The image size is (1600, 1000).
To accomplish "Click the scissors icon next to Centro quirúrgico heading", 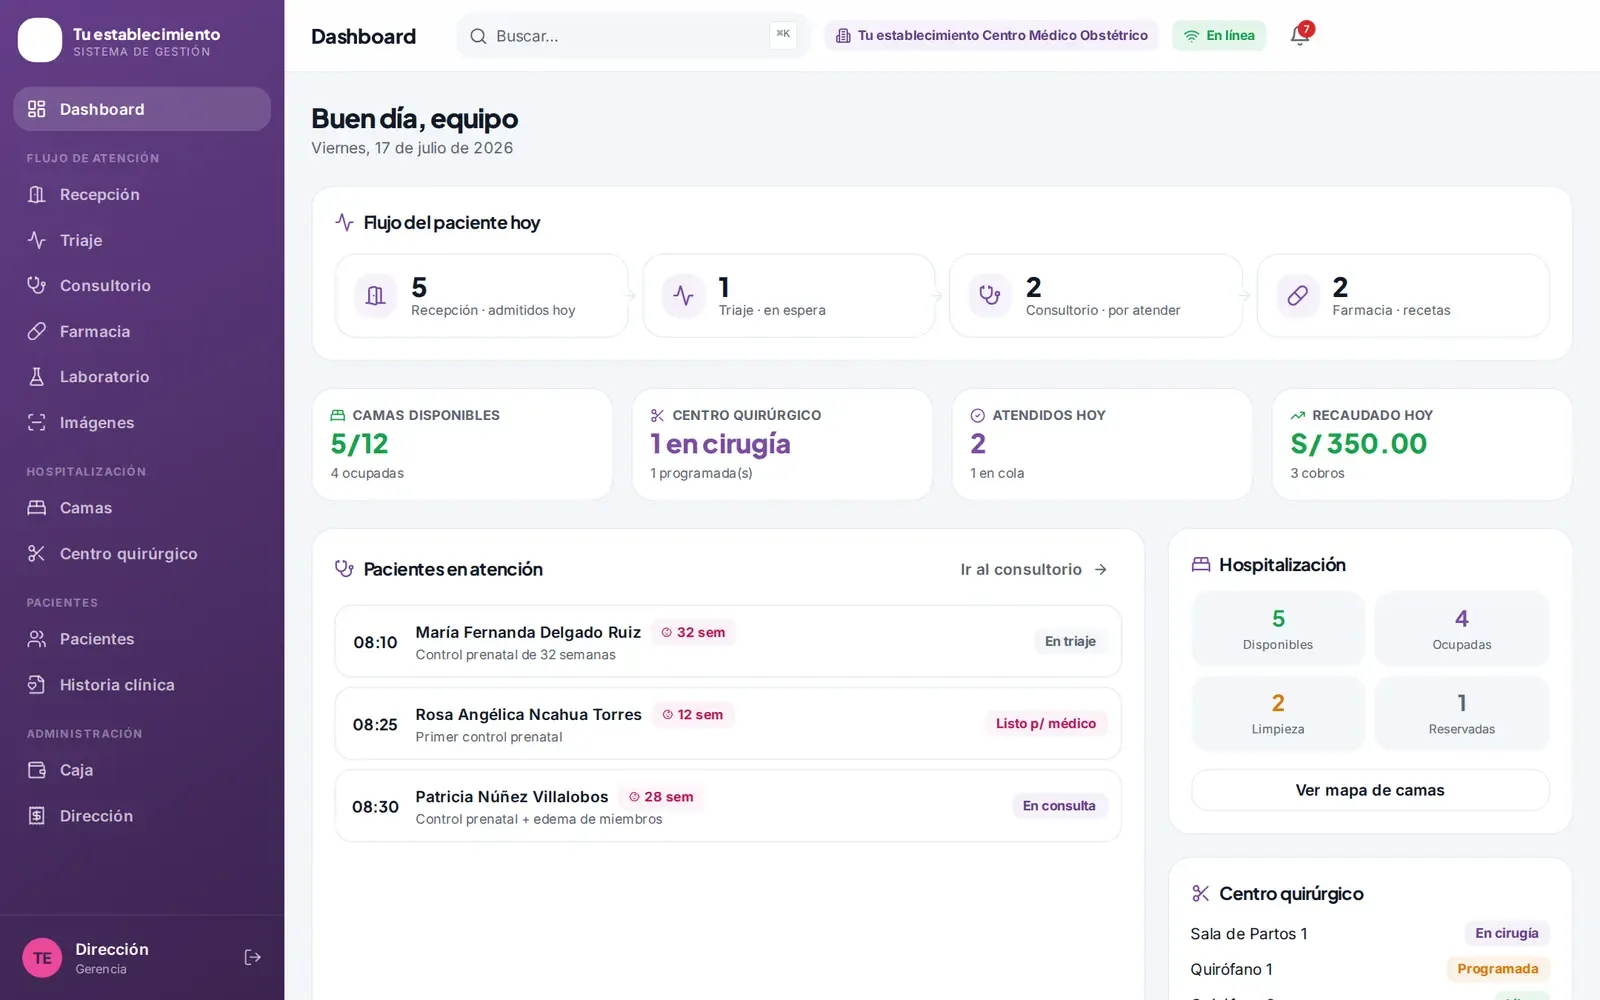I will (1201, 894).
